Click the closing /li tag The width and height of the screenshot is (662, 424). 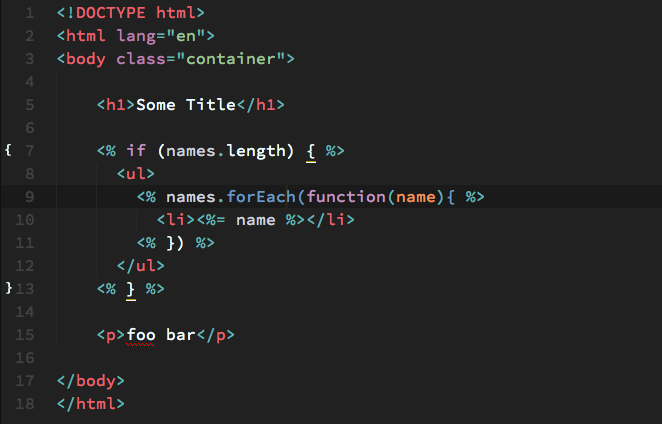coord(331,220)
